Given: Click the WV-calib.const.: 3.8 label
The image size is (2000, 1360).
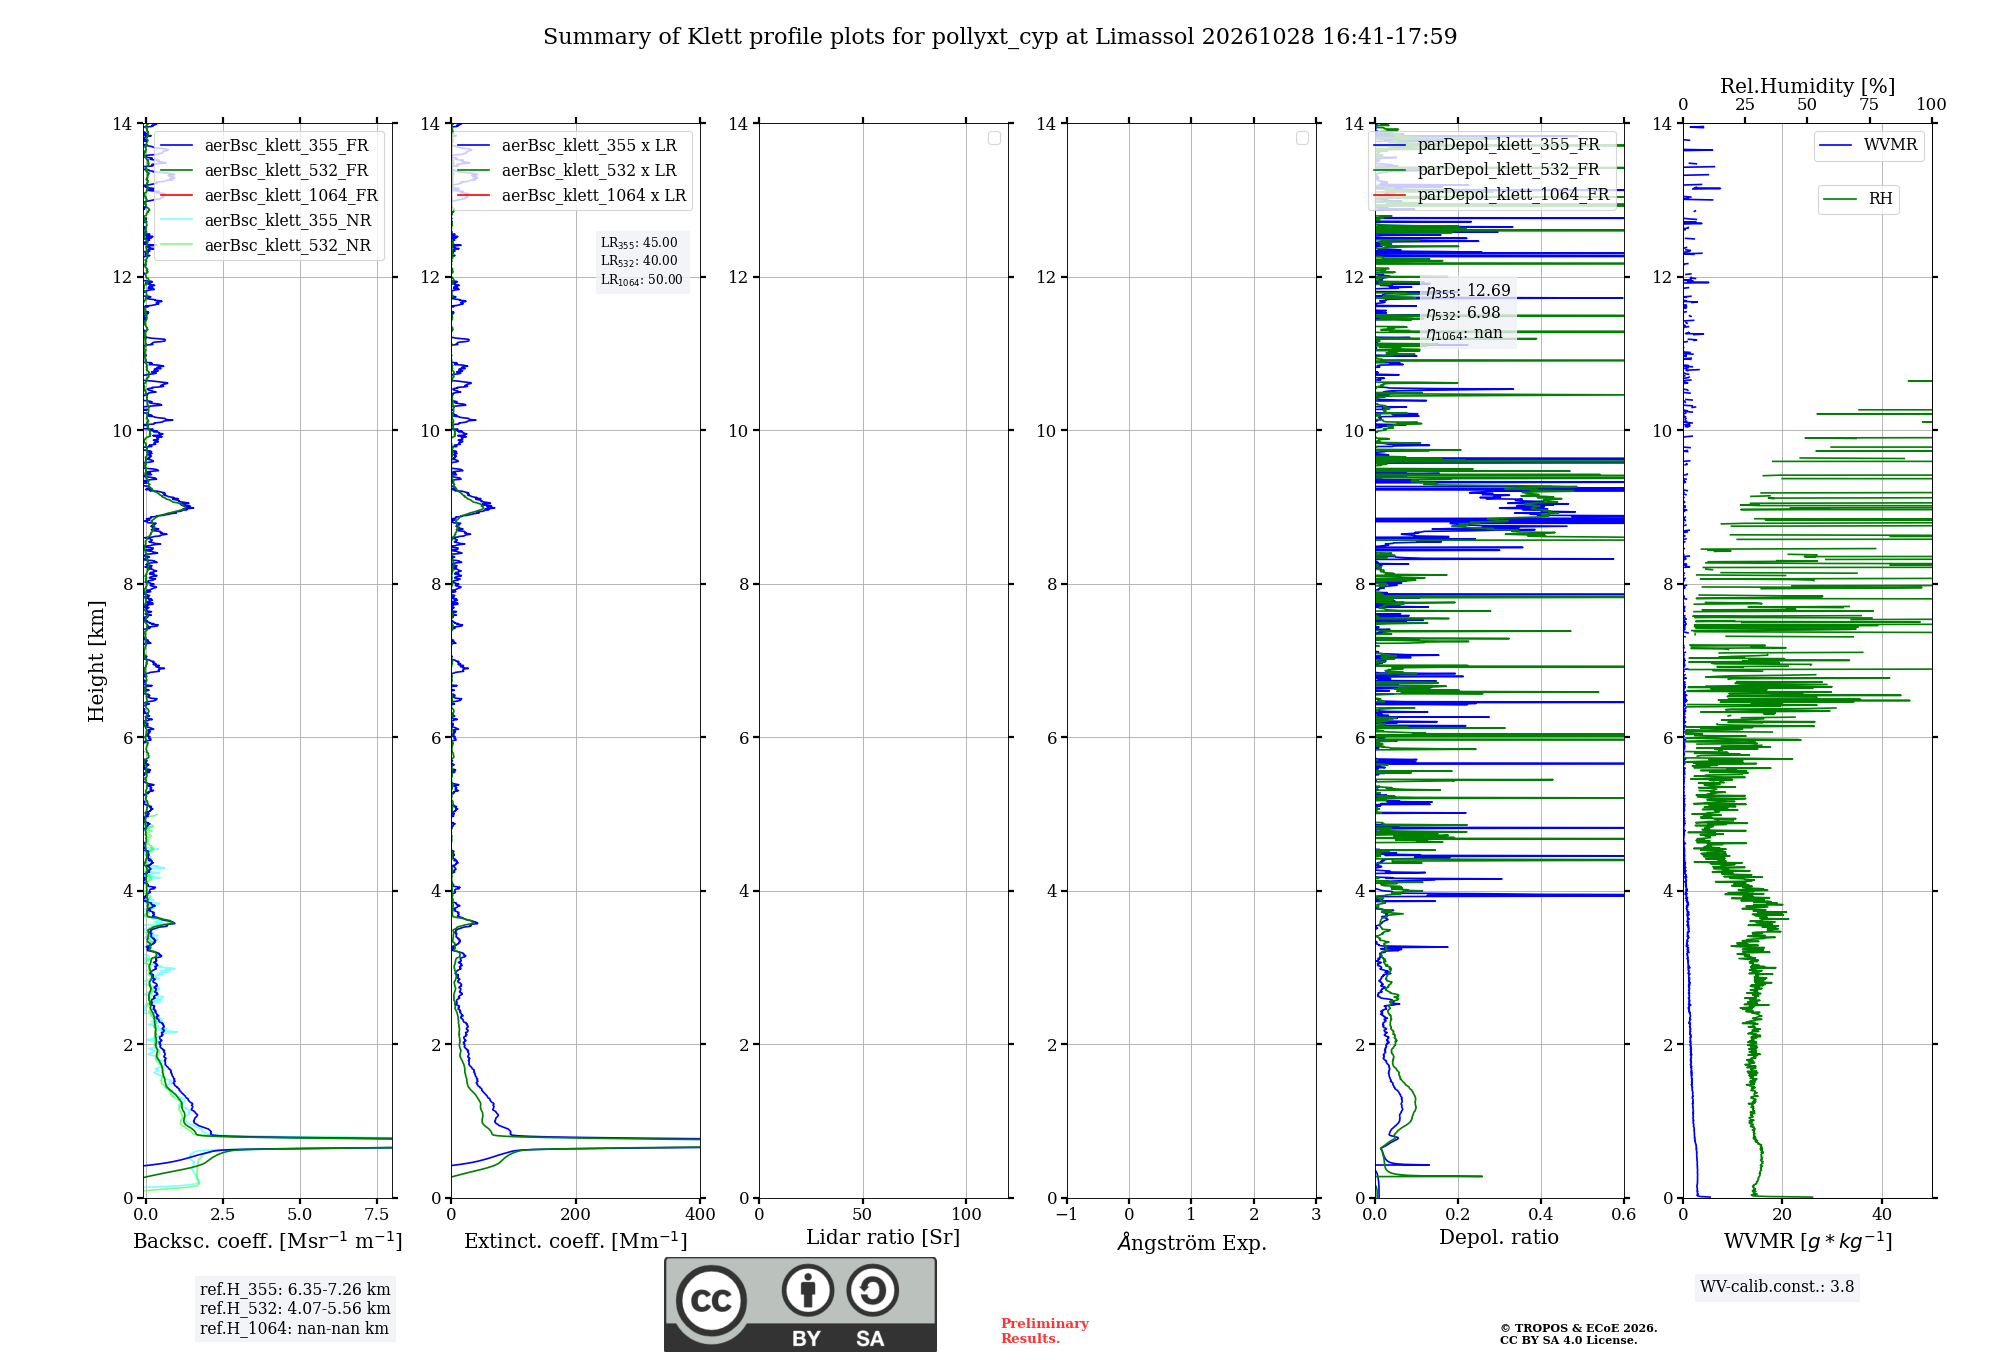Looking at the screenshot, I should [x=1777, y=1287].
